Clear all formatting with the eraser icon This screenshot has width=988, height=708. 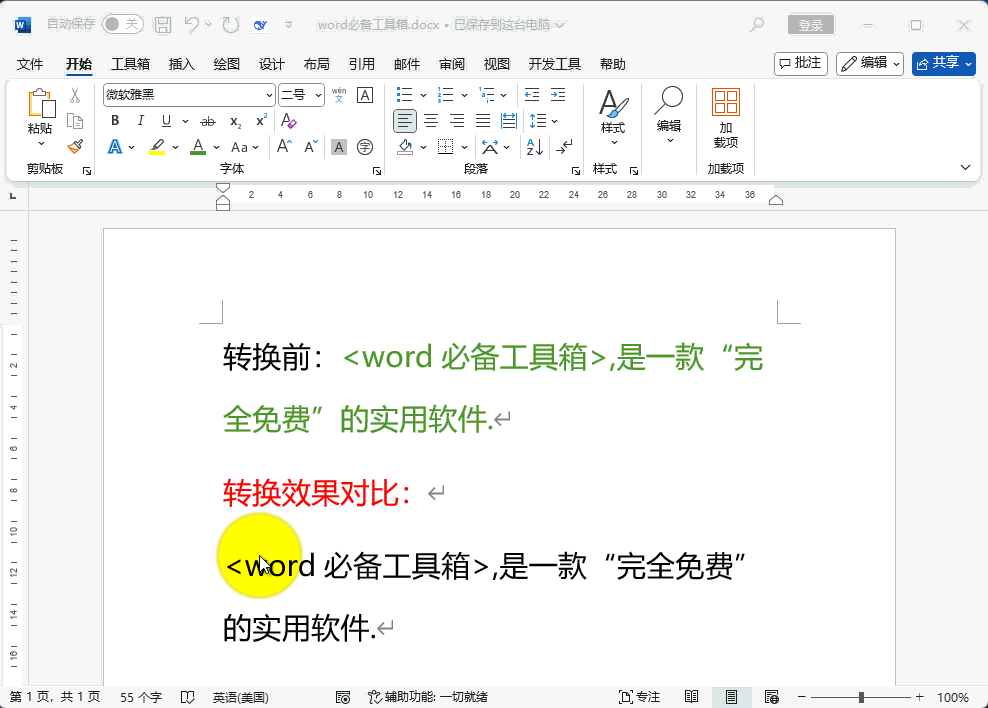pos(289,121)
